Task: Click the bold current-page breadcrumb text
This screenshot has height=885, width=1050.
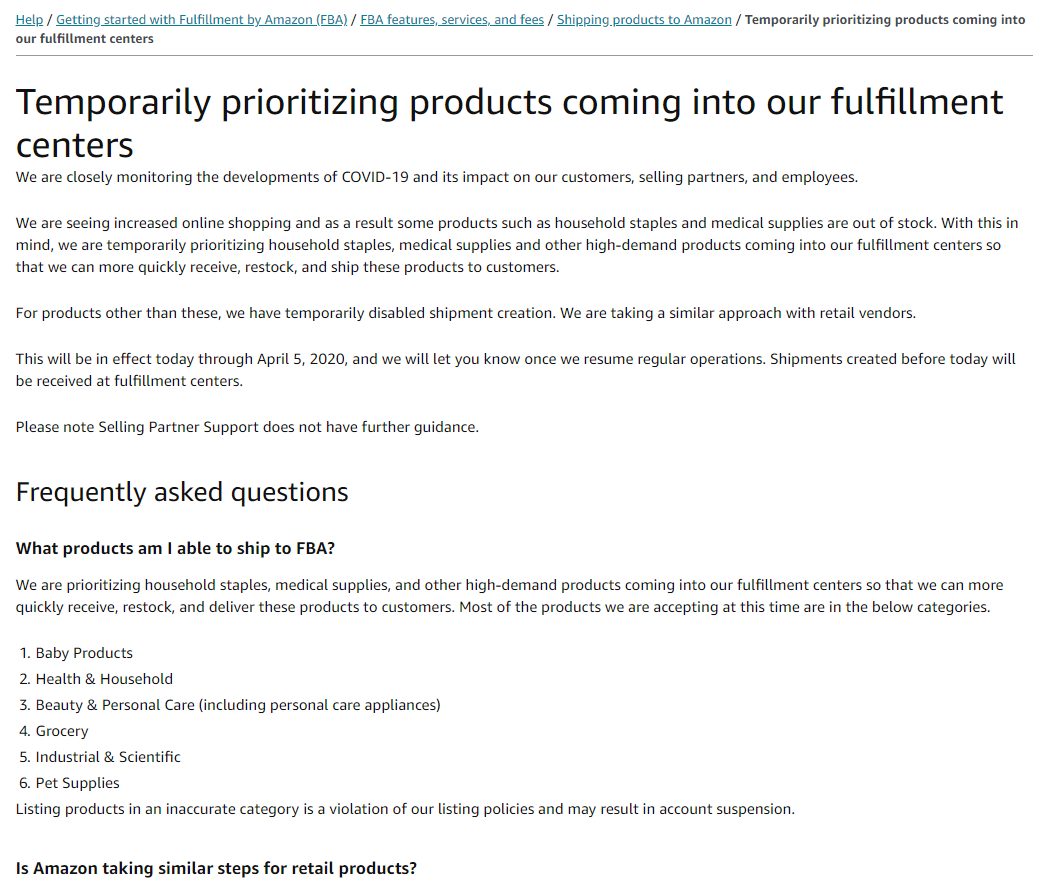Action: 884,20
